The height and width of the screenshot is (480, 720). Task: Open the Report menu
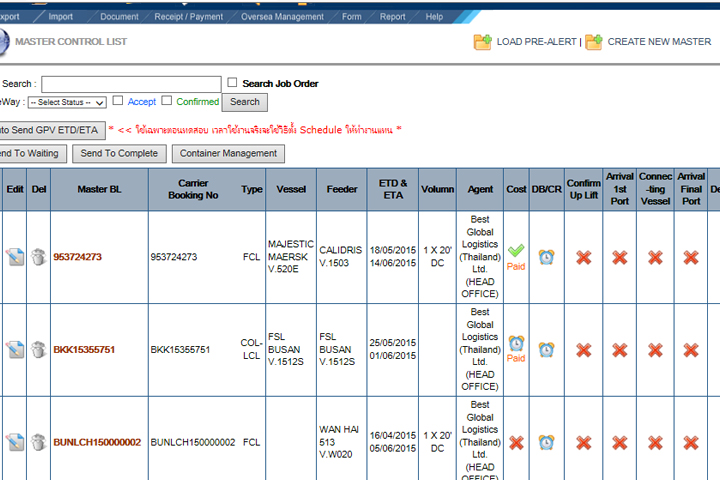point(392,17)
